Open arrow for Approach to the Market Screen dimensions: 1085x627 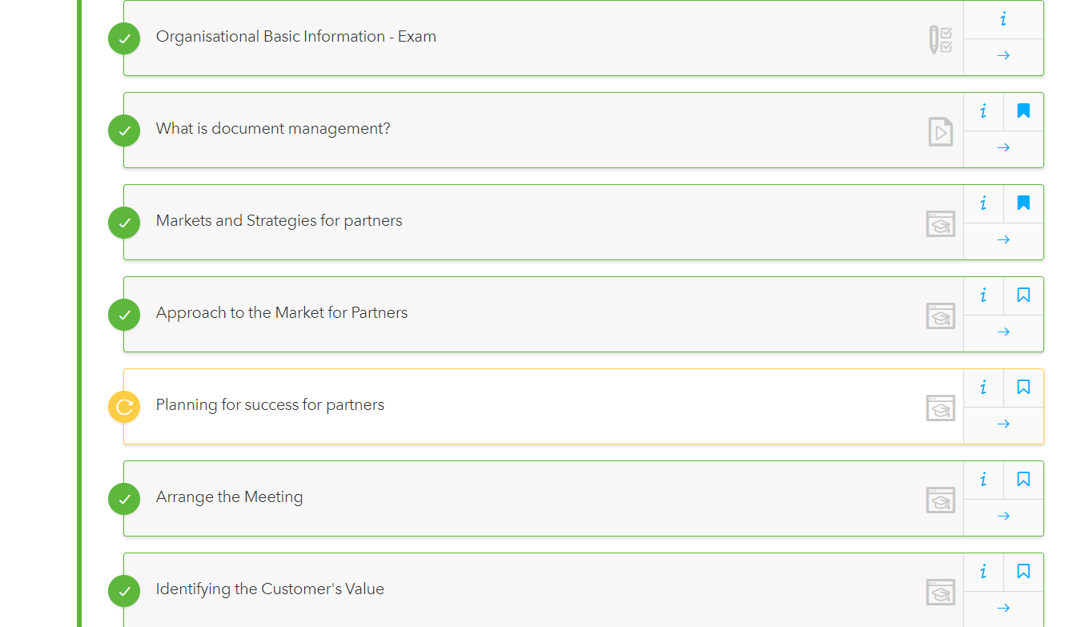click(x=1003, y=332)
